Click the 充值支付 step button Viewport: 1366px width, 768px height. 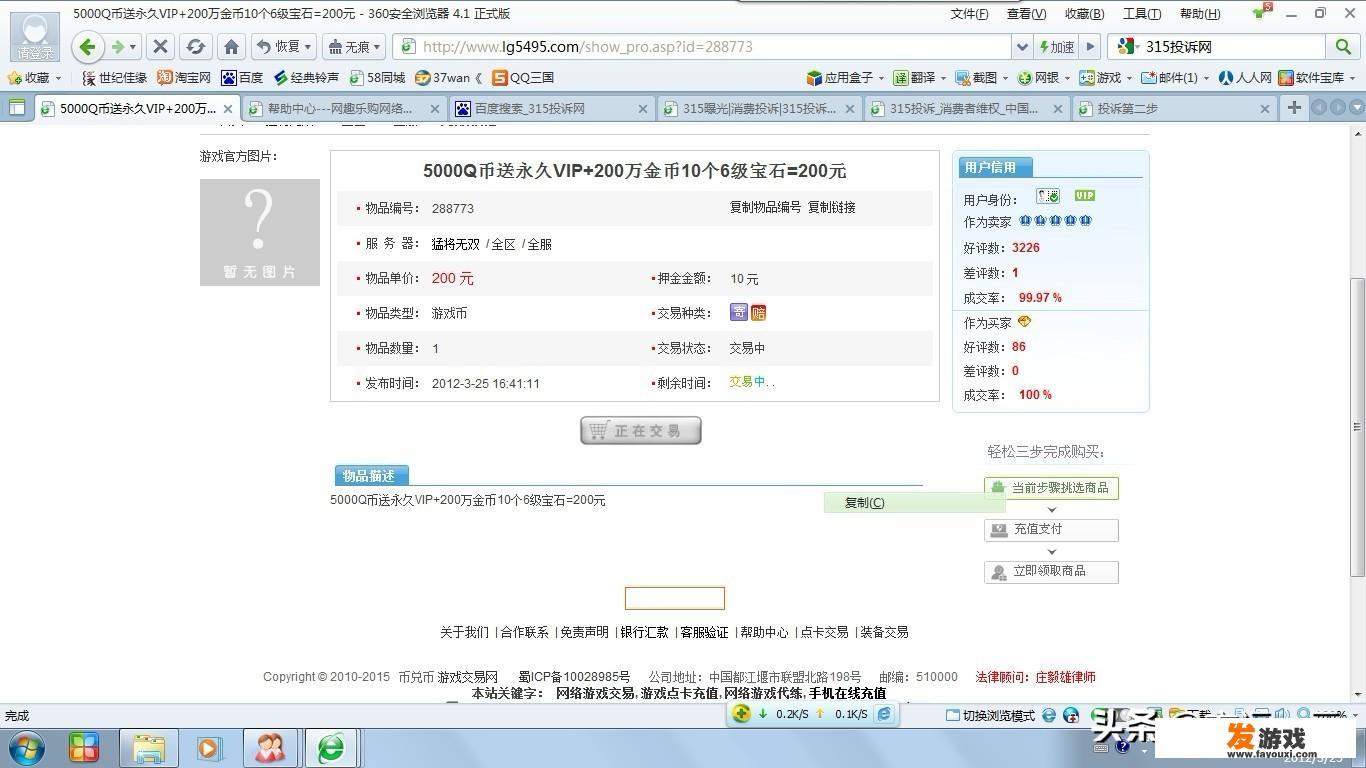coord(1051,529)
